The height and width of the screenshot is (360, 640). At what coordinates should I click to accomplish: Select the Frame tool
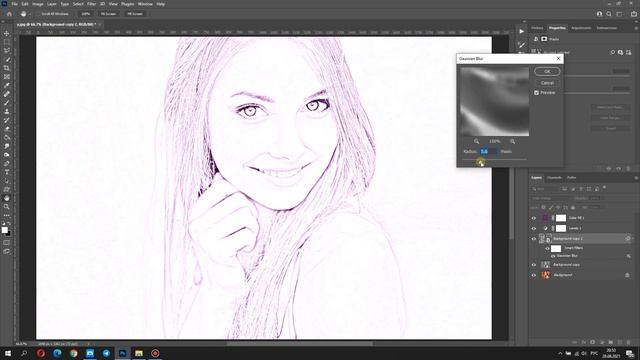click(x=7, y=77)
